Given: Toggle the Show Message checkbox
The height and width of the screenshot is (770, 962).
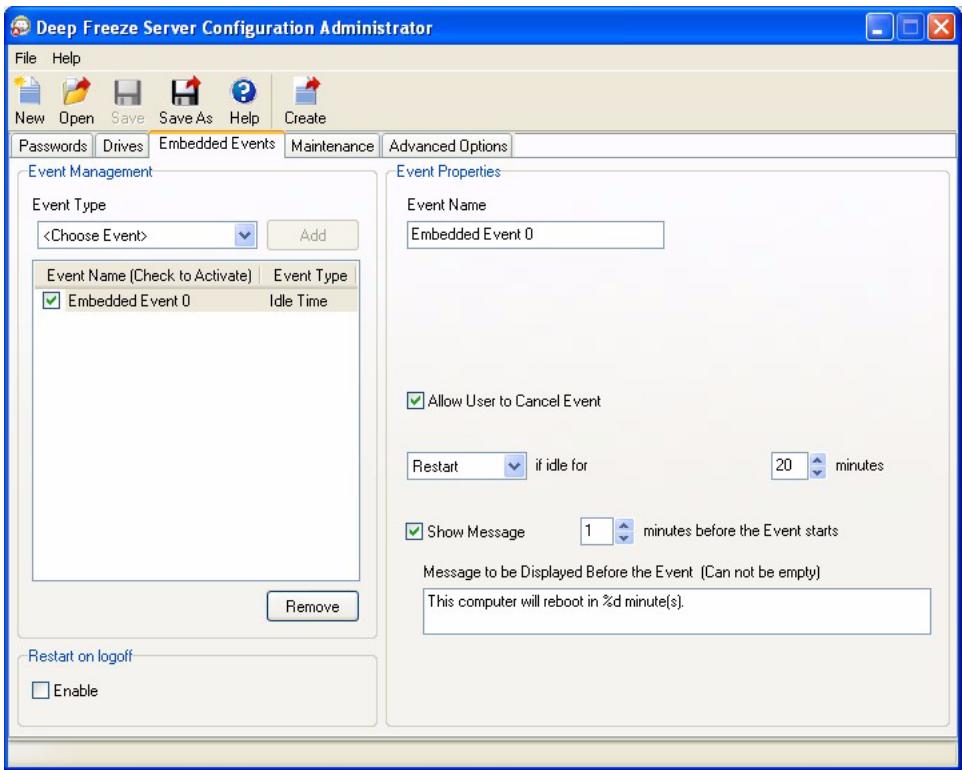Looking at the screenshot, I should [415, 531].
